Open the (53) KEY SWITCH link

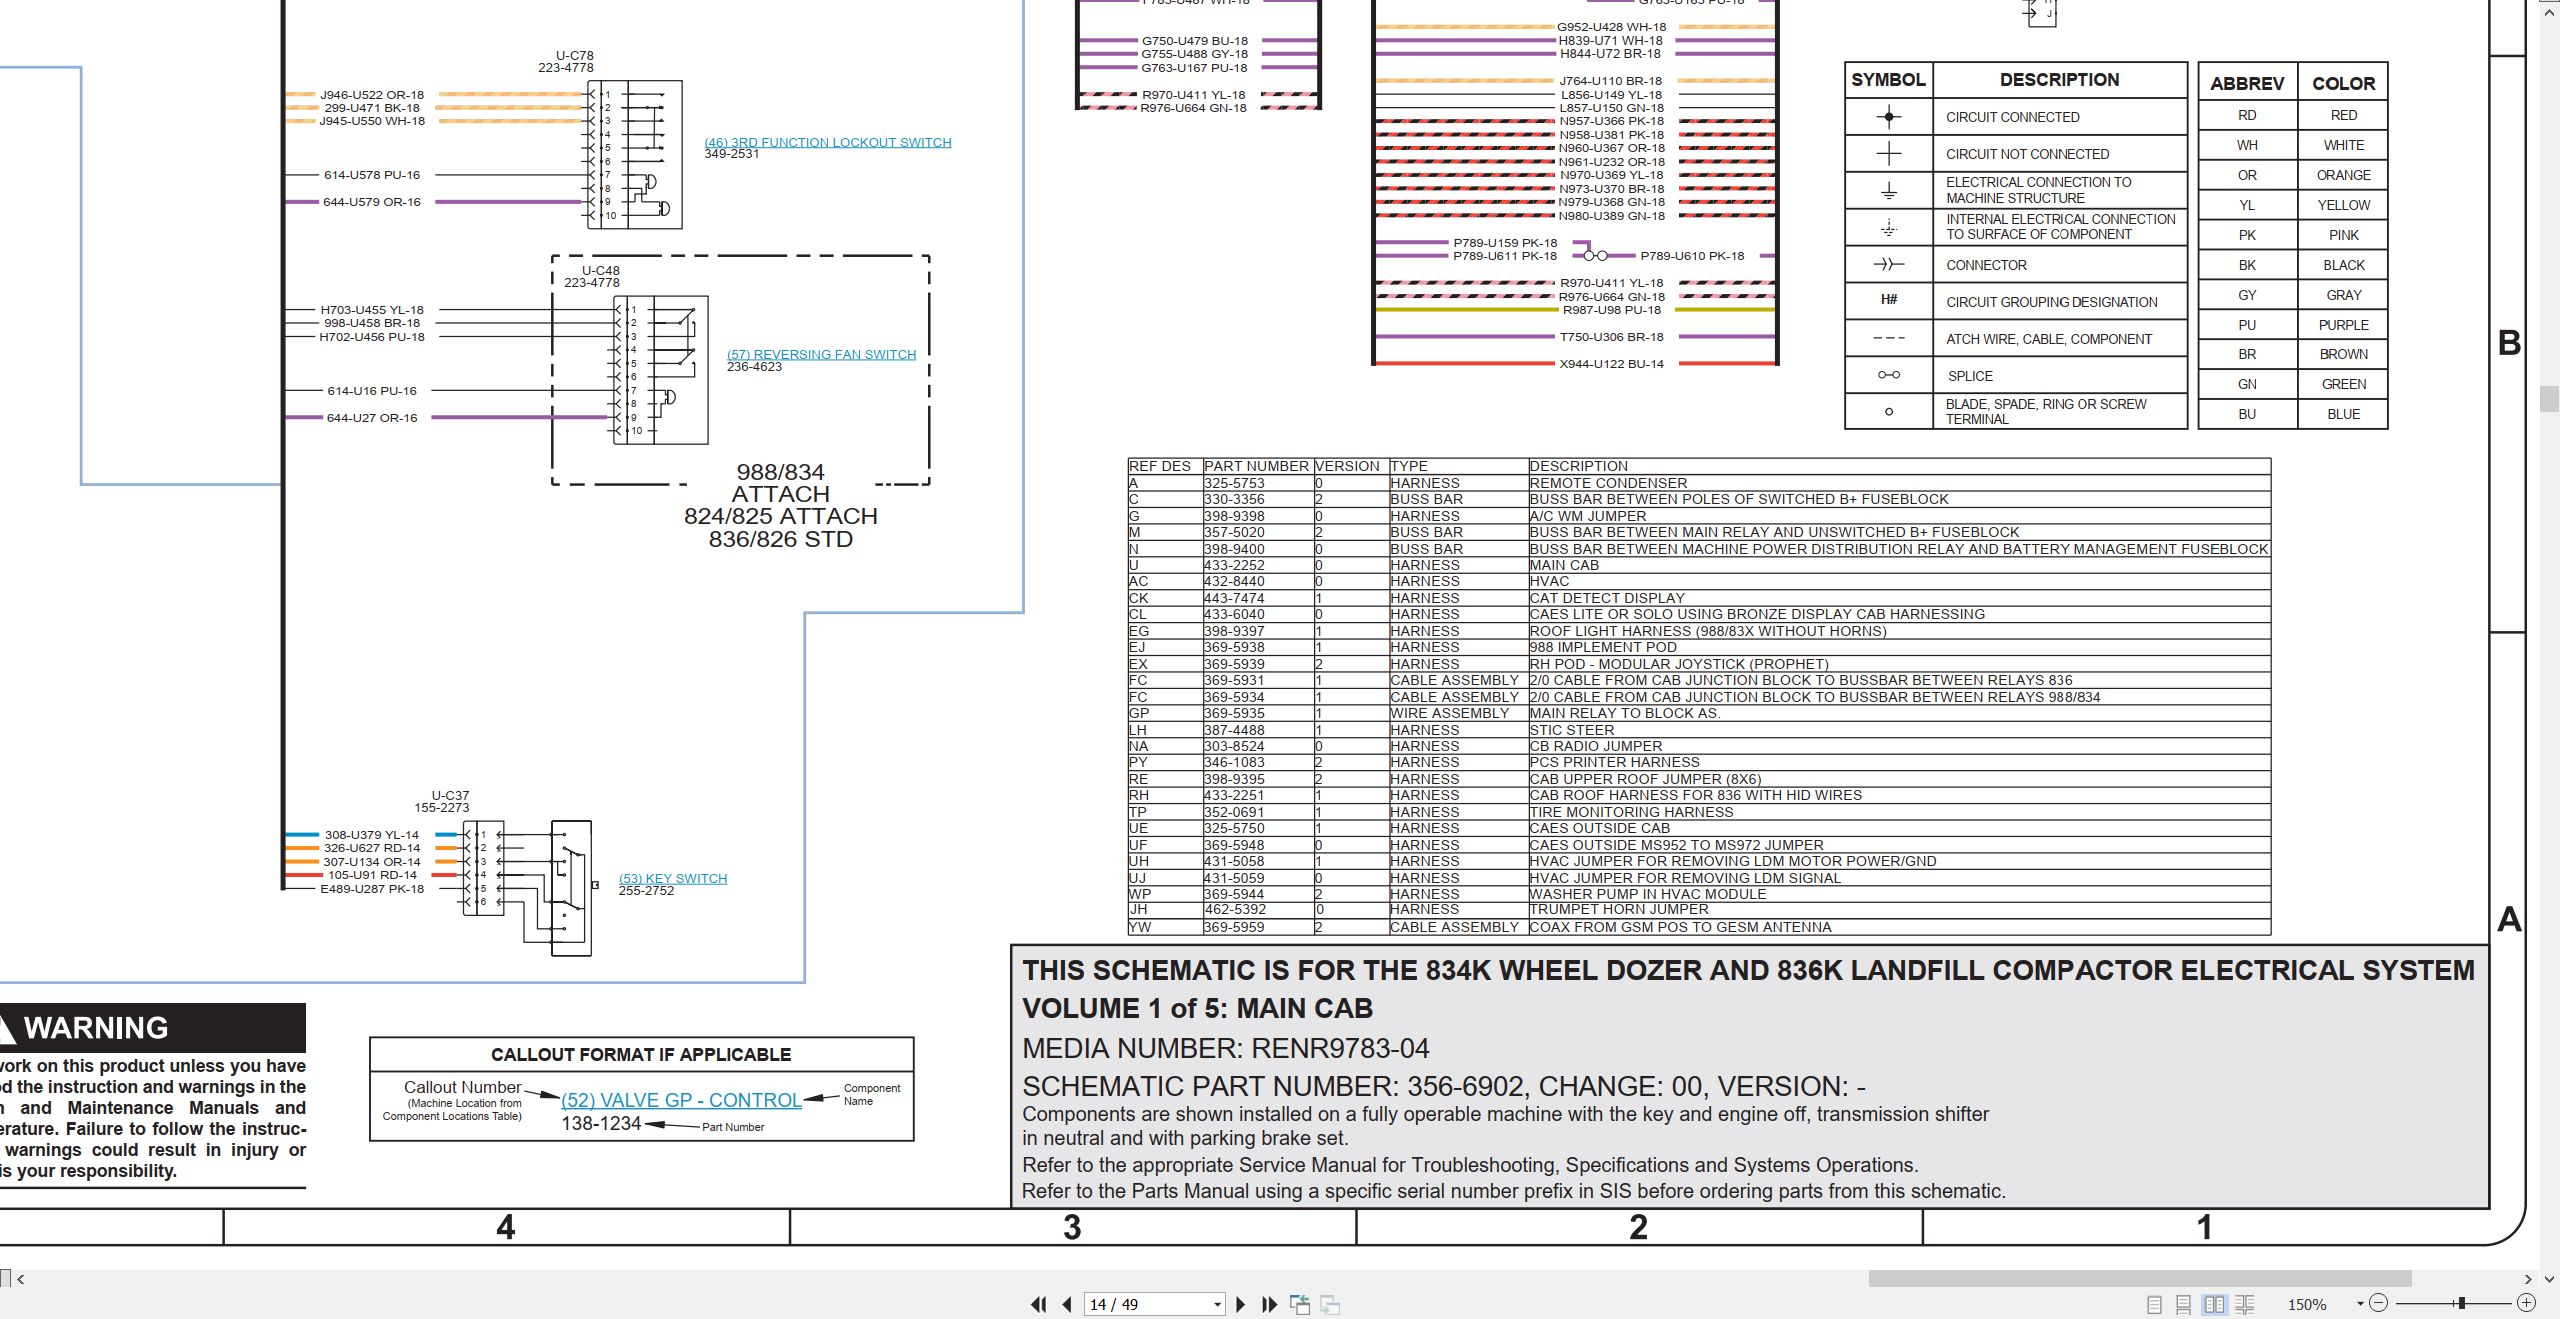[673, 878]
